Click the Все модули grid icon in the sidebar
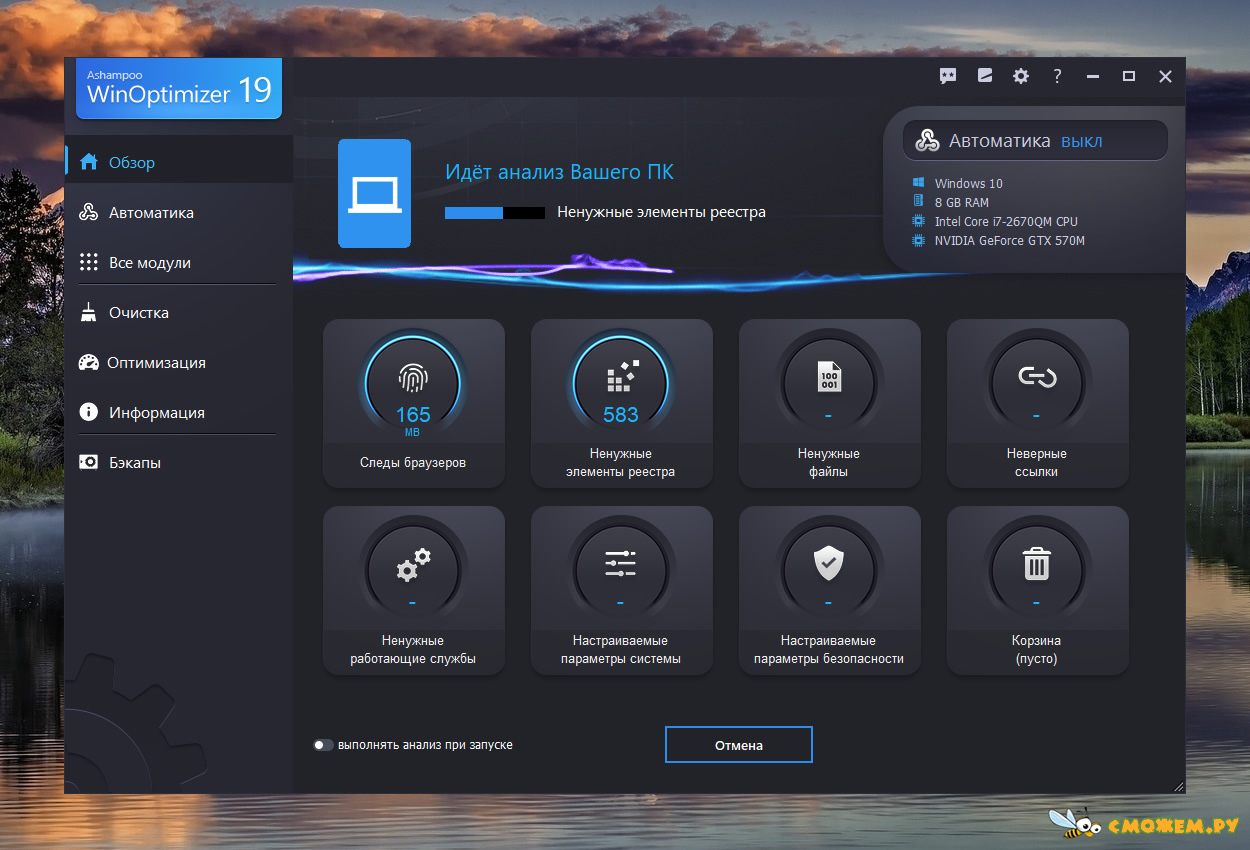1250x850 pixels. [x=89, y=262]
